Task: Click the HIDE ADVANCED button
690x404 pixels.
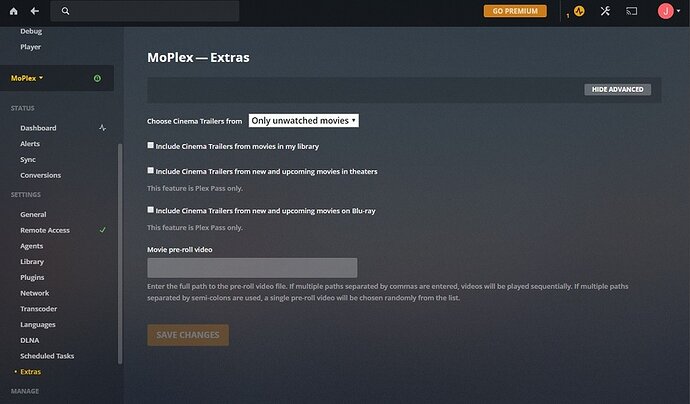Action: pos(617,89)
